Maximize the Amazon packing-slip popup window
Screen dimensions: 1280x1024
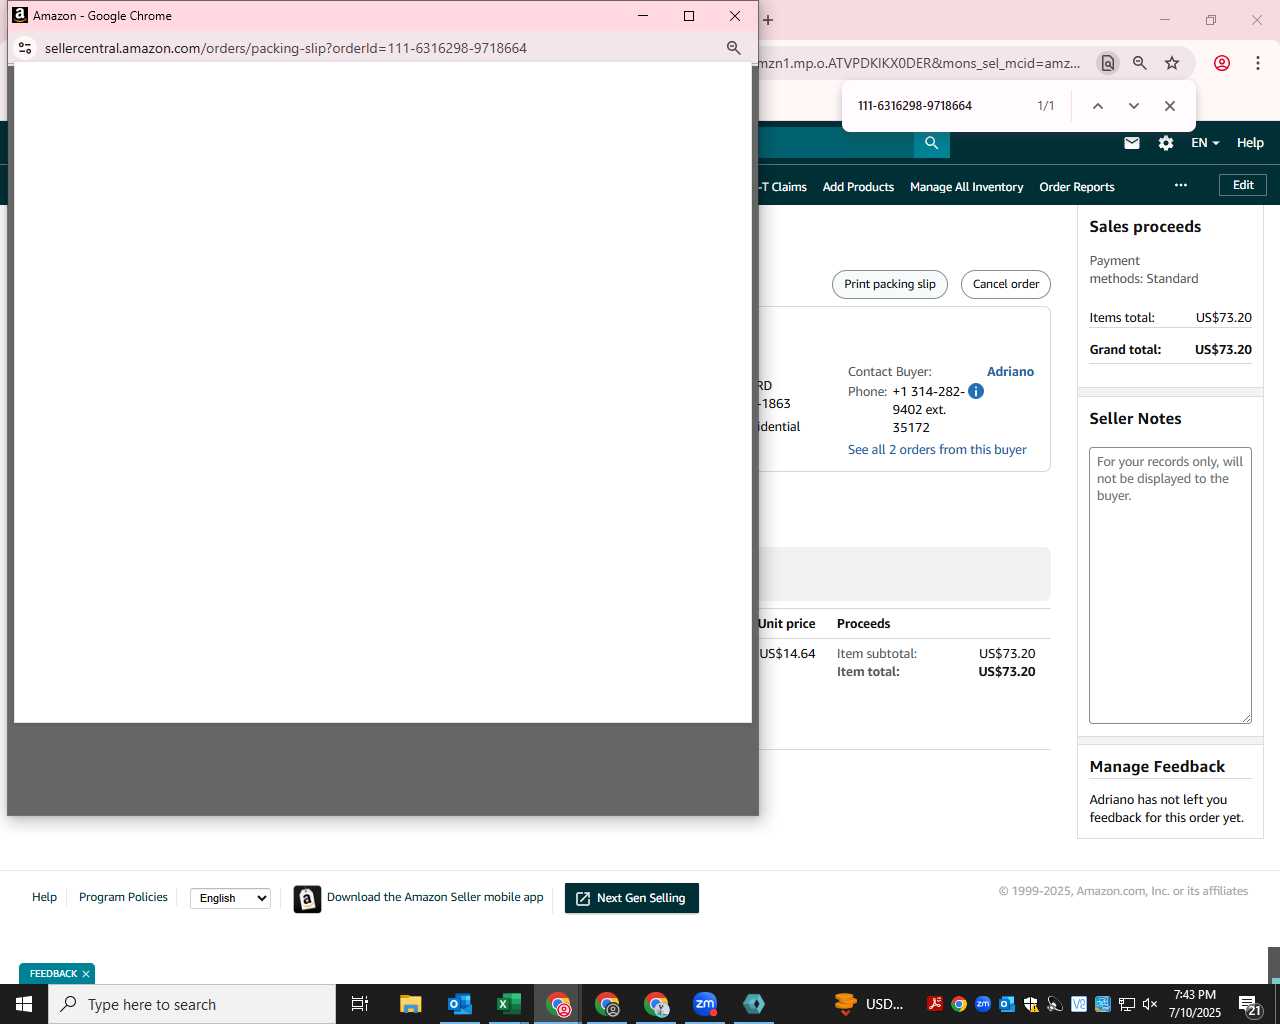tap(689, 16)
